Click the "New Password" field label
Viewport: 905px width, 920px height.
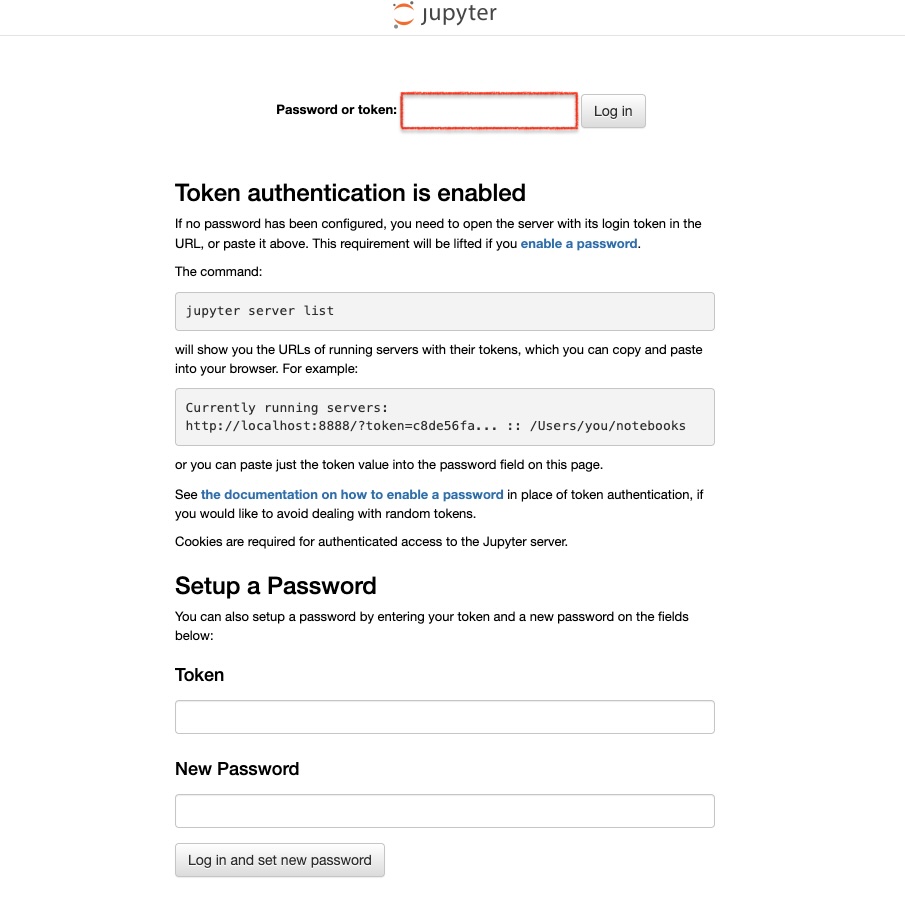pyautogui.click(x=237, y=769)
